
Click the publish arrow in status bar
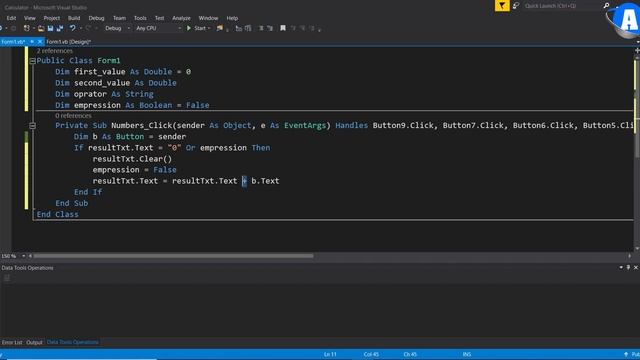[626, 354]
